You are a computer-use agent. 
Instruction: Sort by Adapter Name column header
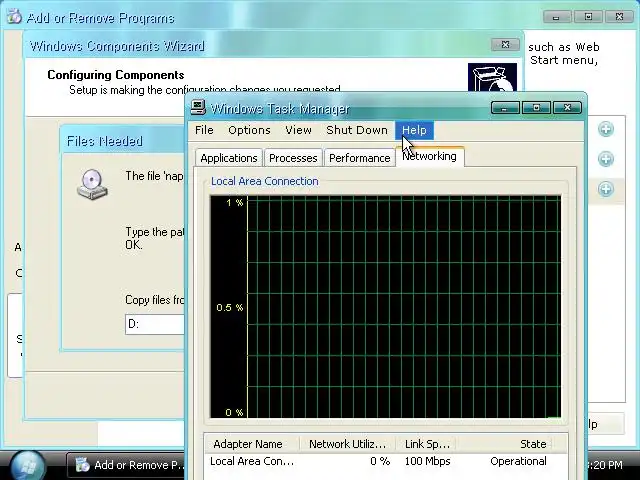point(252,444)
